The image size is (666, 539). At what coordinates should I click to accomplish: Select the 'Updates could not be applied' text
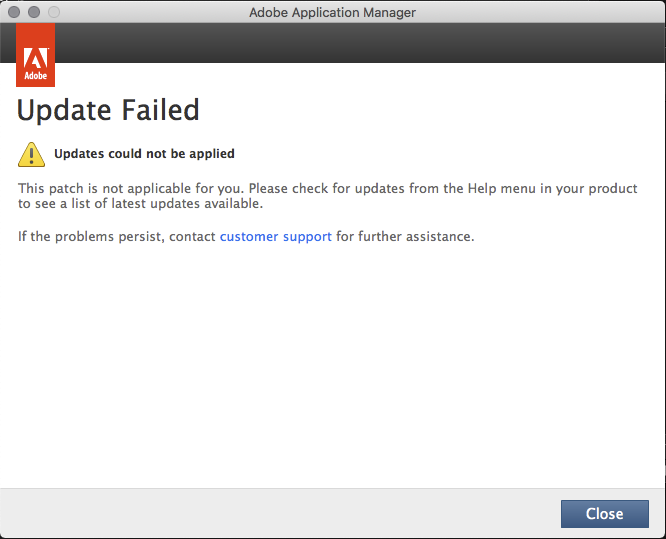pos(144,153)
